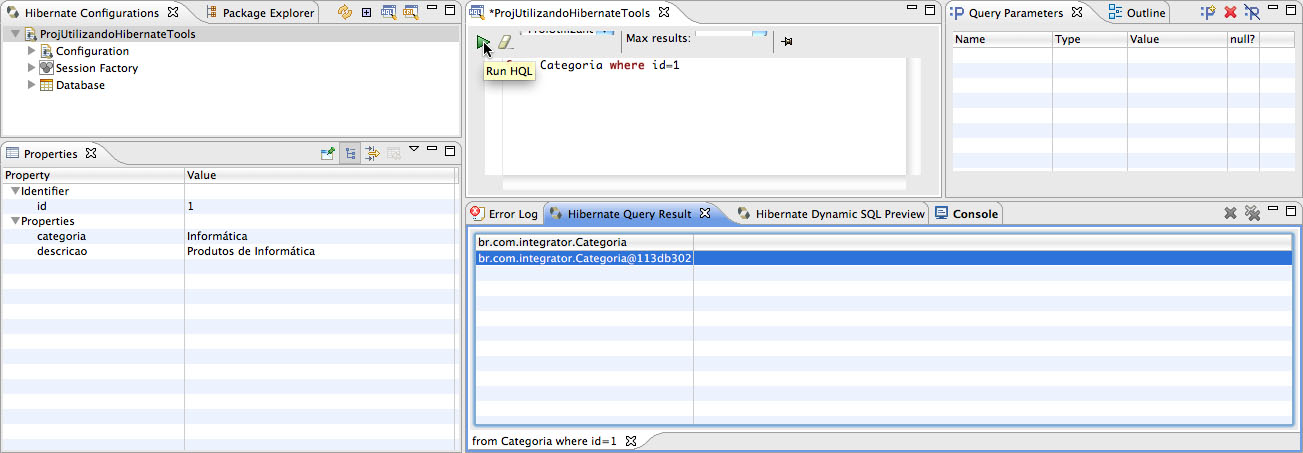Click the Database table icon in tree

click(x=47, y=85)
